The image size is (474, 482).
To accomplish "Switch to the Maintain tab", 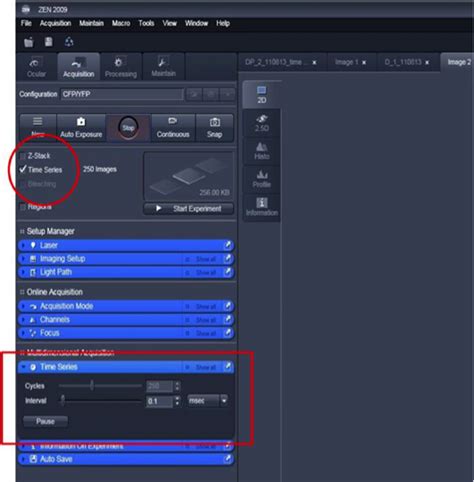I will click(163, 67).
